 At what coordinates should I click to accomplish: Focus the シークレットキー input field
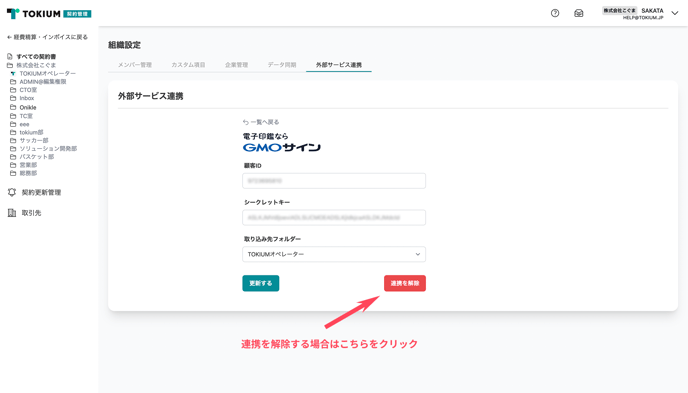click(334, 218)
